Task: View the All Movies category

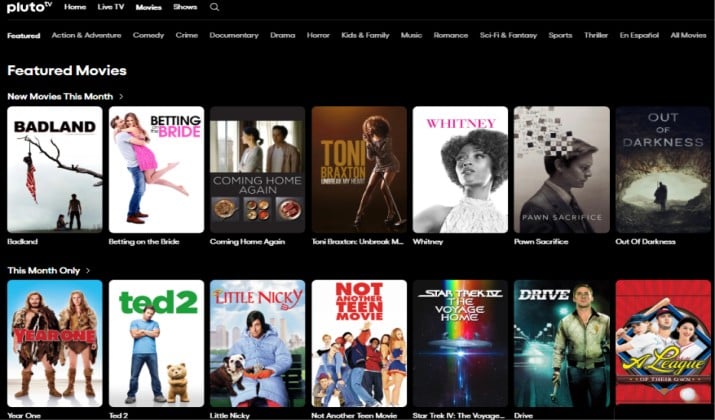Action: [688, 35]
